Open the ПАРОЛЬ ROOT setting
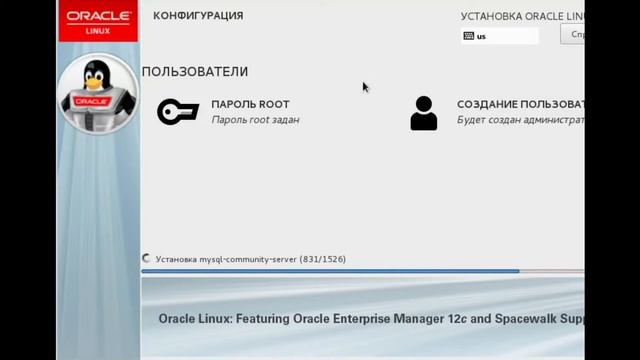This screenshot has width=640, height=360. [x=250, y=104]
